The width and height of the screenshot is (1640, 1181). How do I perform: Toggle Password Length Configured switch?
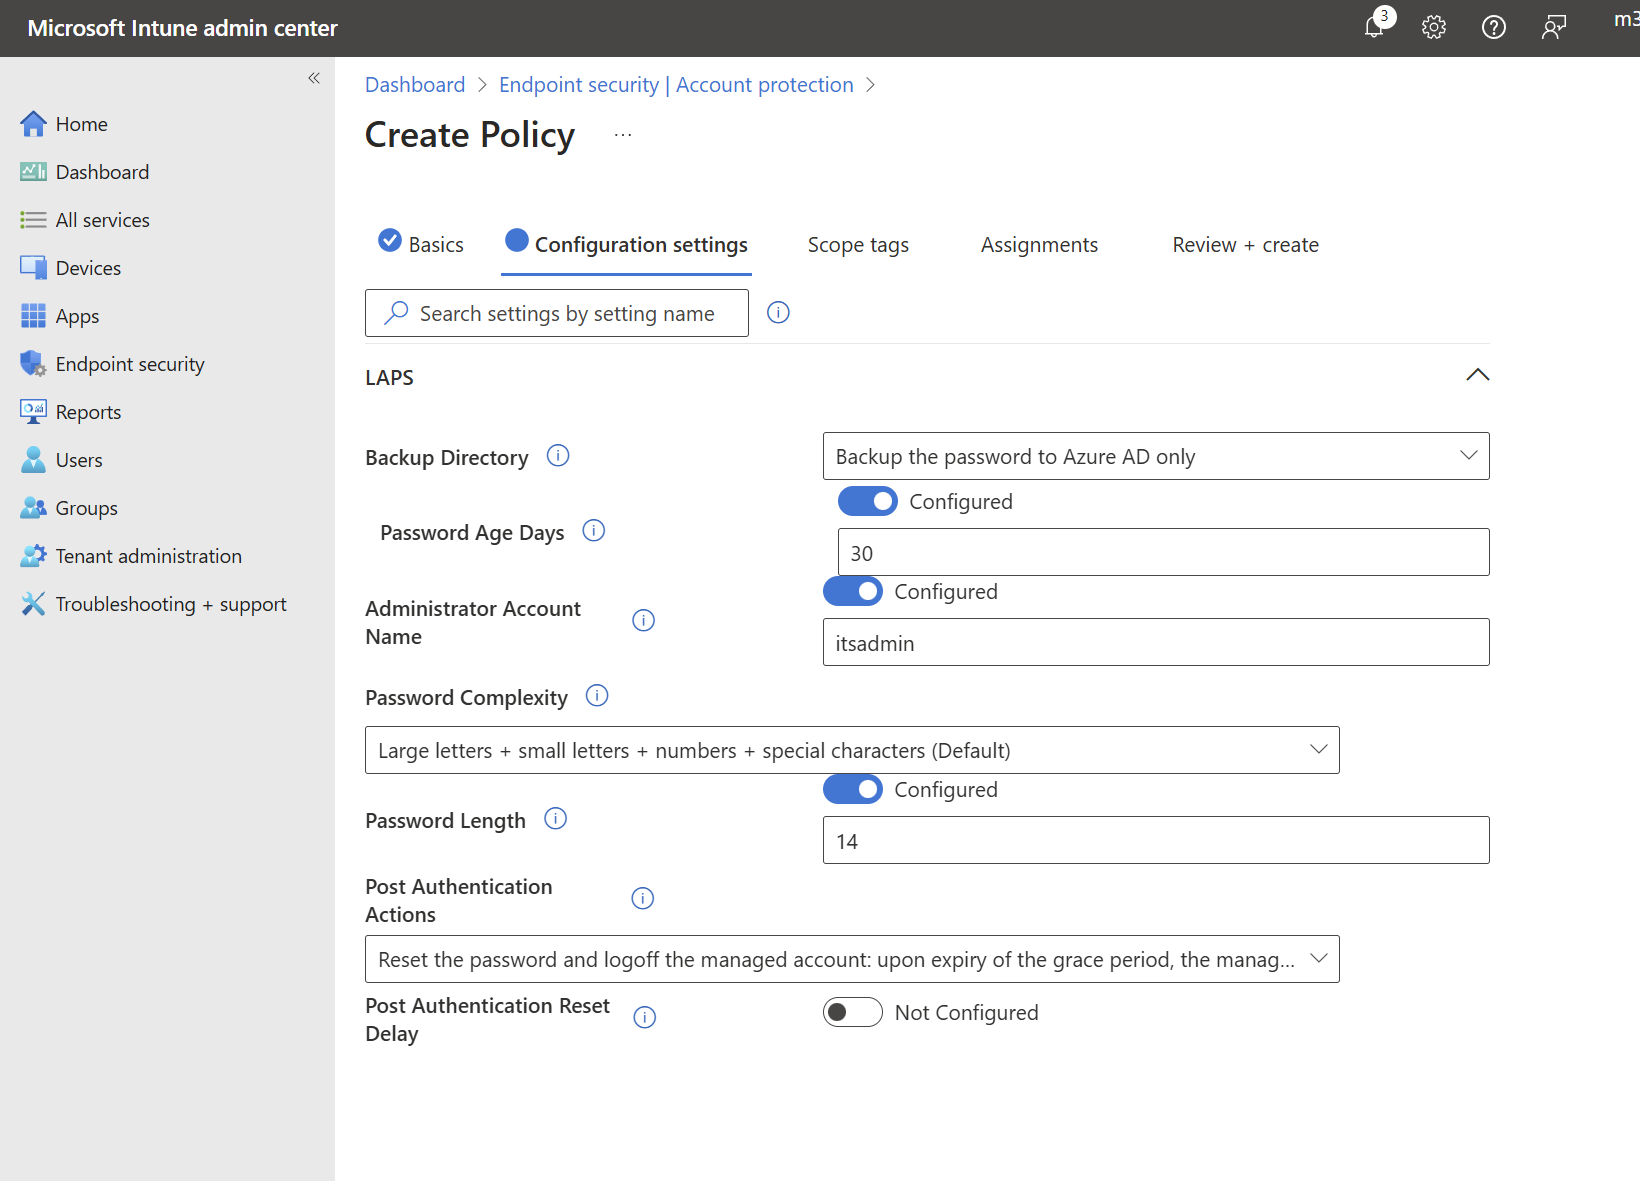852,789
